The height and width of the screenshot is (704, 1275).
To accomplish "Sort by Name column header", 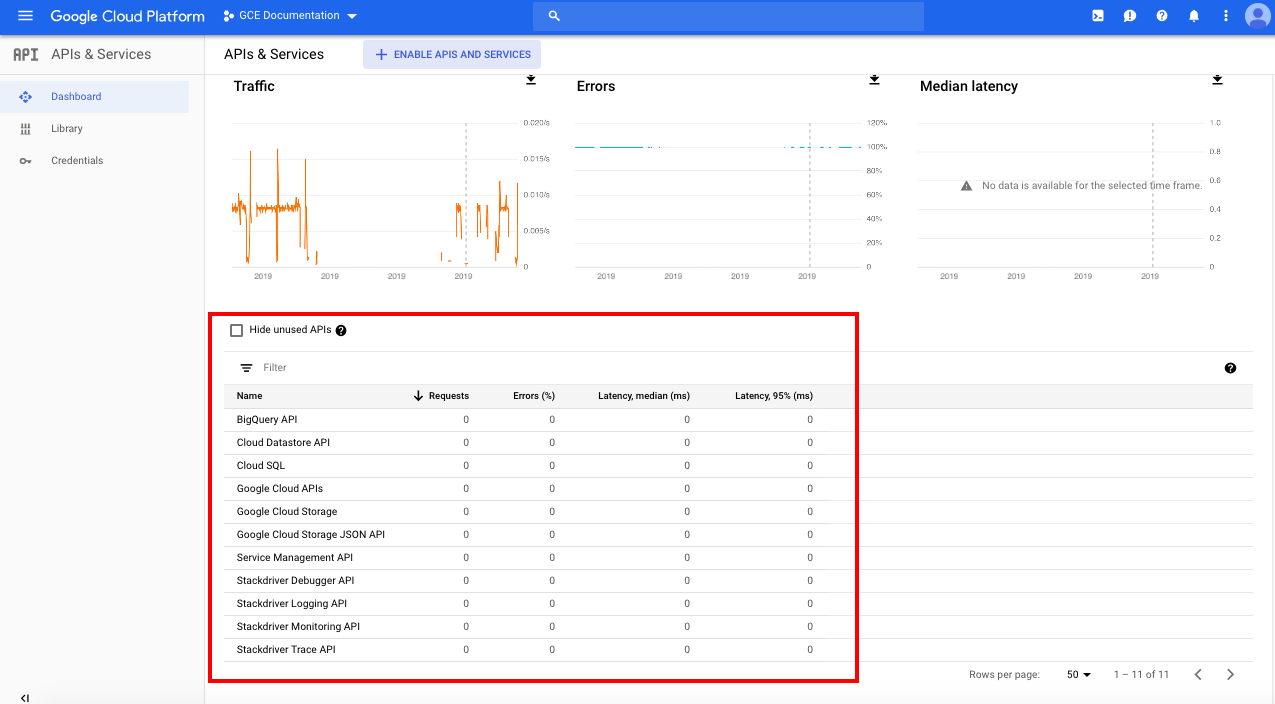I will [249, 396].
